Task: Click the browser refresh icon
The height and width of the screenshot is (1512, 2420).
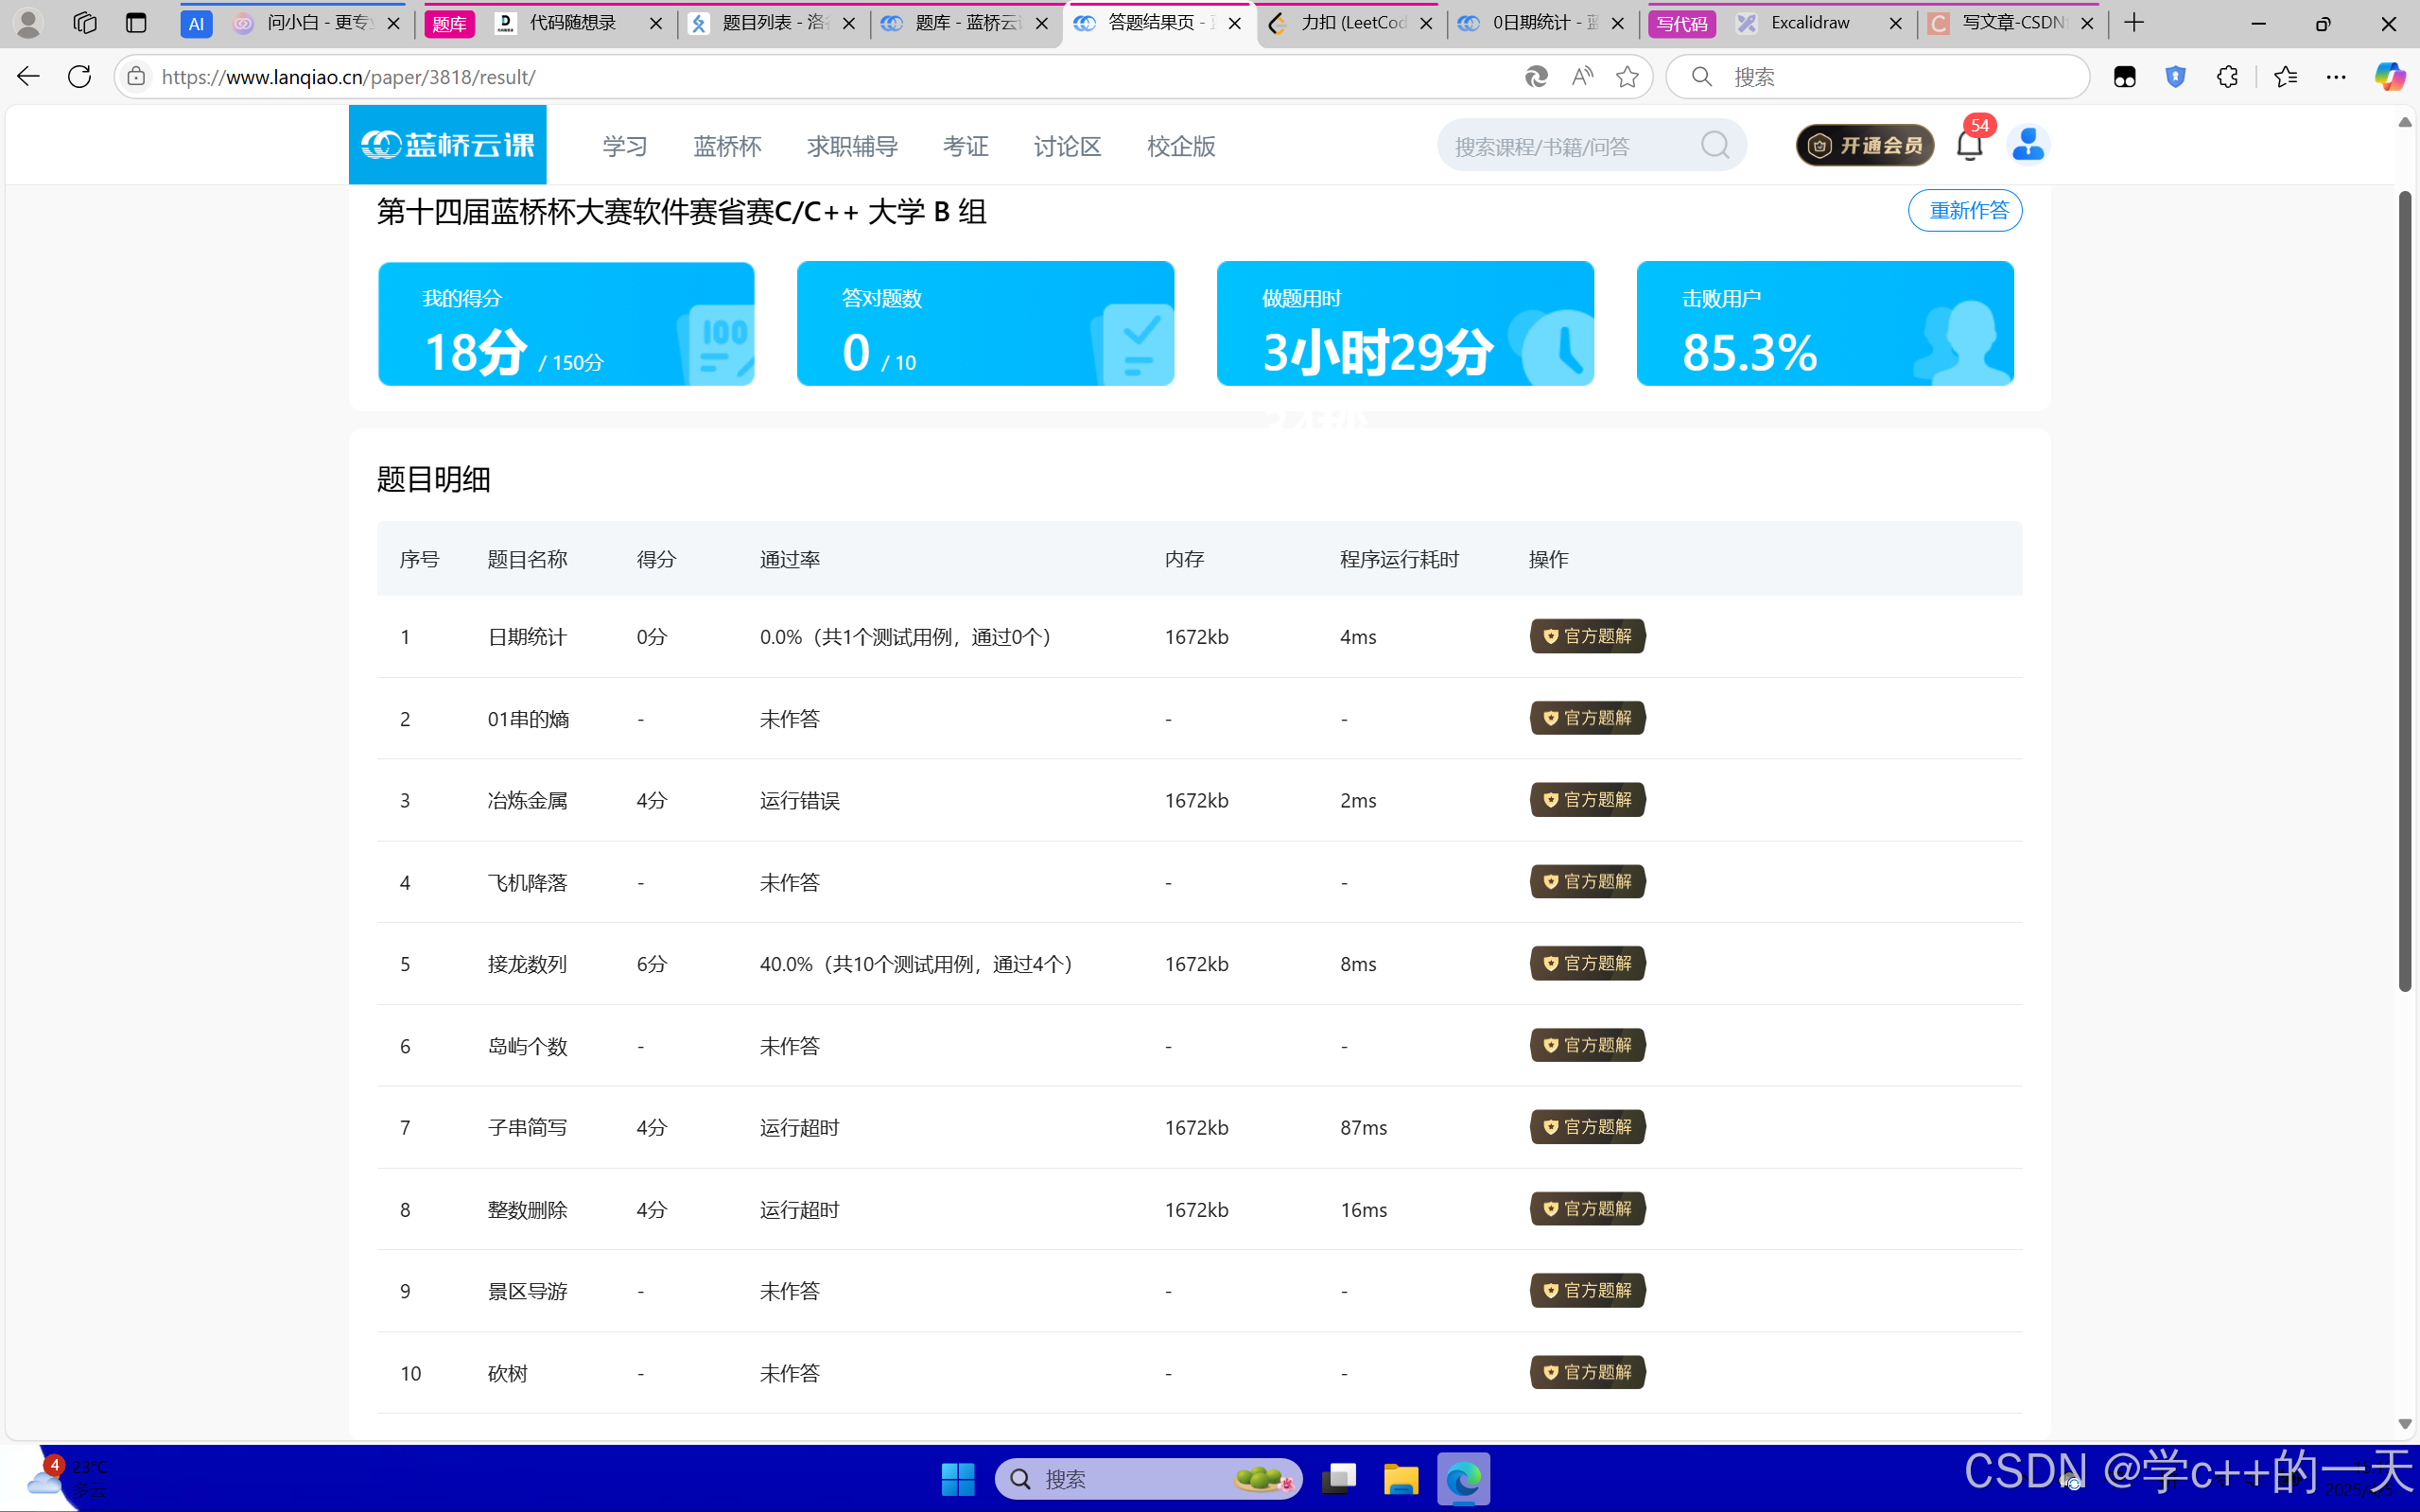Action: click(x=79, y=77)
